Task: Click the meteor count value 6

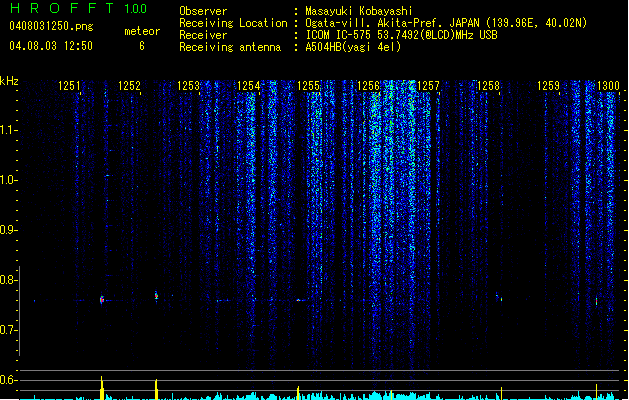Action: click(142, 46)
